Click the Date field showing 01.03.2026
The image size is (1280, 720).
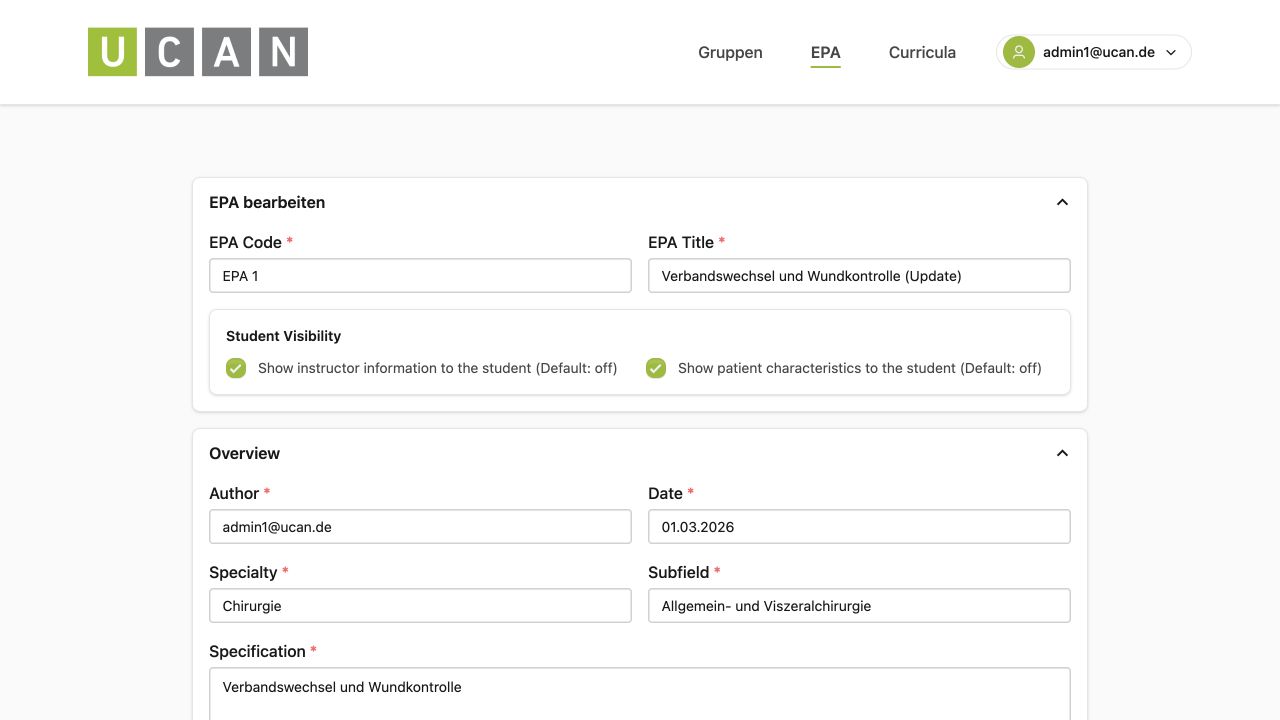coord(859,527)
